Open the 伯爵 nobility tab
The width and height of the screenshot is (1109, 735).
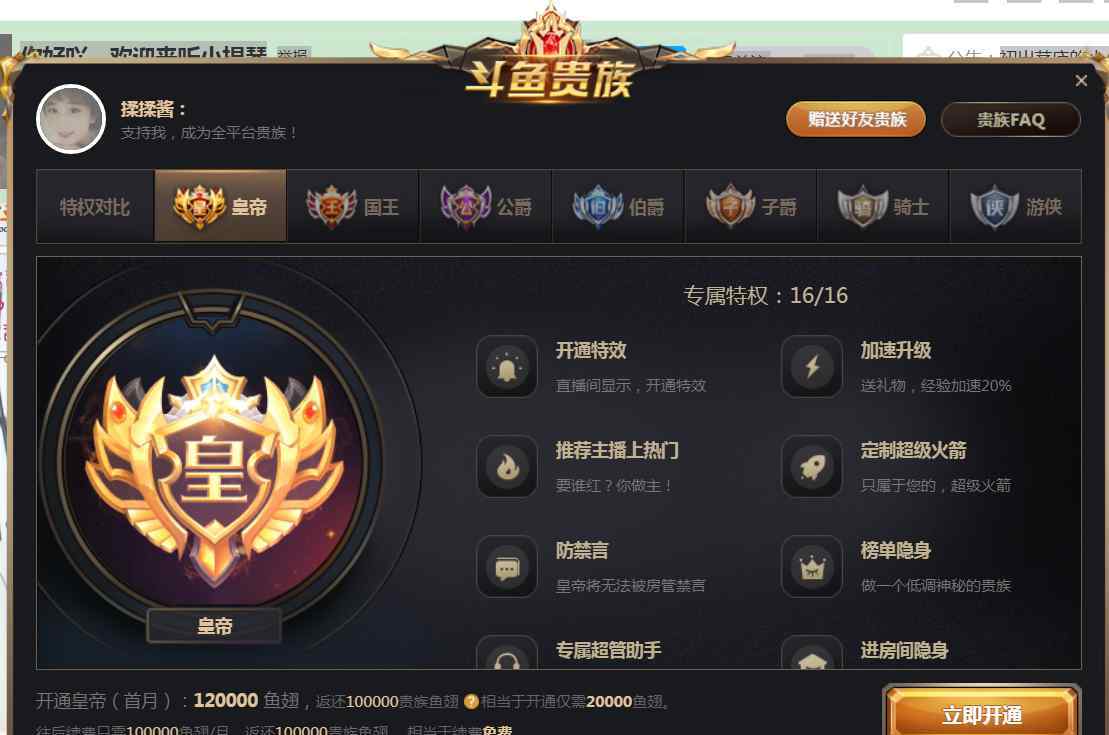618,207
